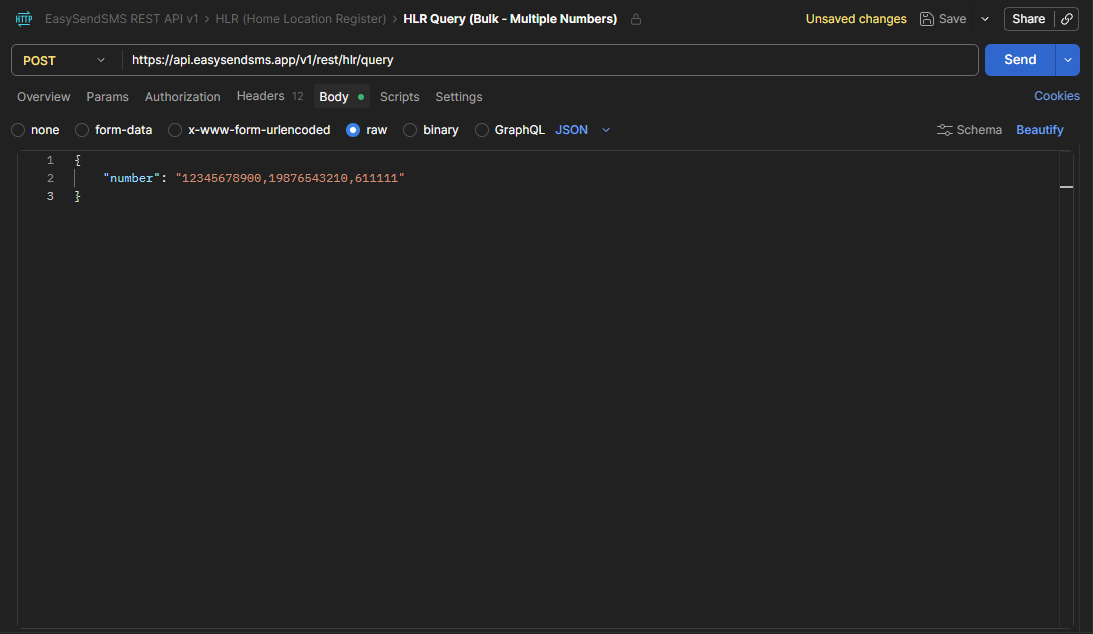This screenshot has height=634, width=1093.
Task: Open EasySendSMS REST API v1 breadcrumb
Action: click(121, 19)
